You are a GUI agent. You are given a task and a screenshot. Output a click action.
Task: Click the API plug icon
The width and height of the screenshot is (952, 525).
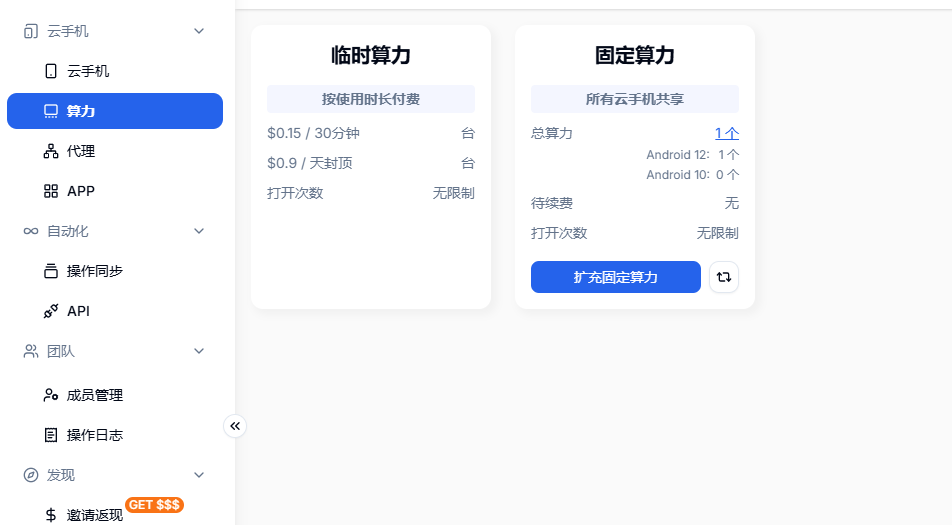pos(51,311)
